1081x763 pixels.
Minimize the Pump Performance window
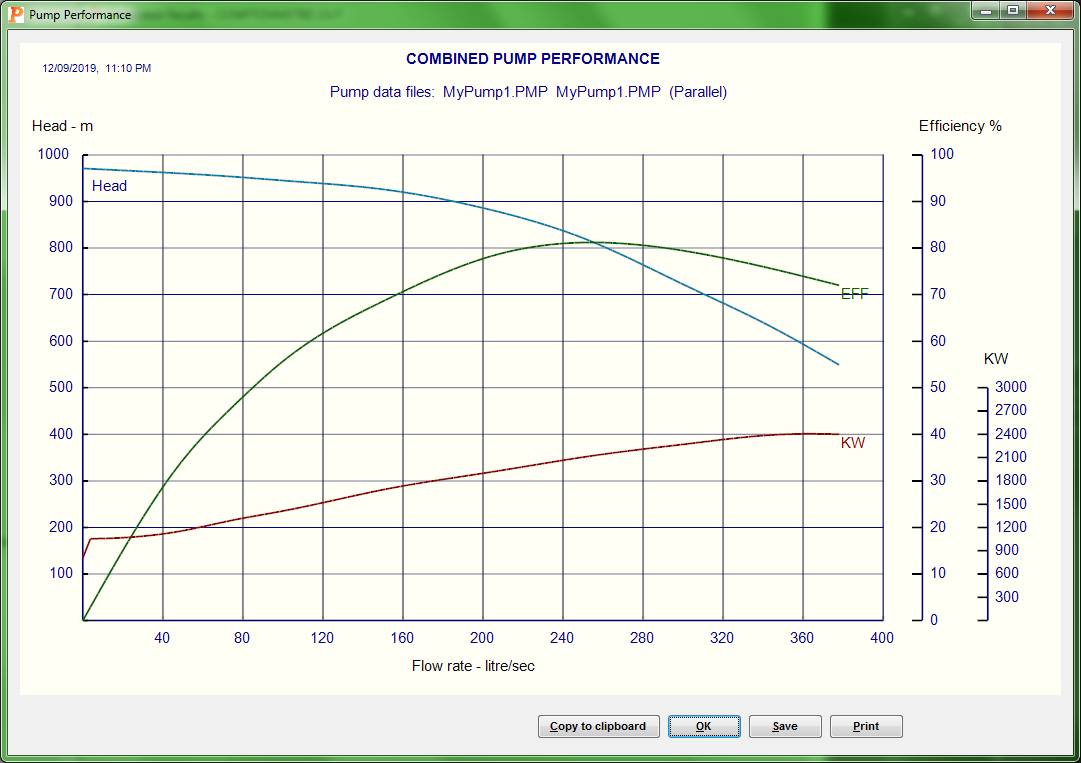pos(985,11)
